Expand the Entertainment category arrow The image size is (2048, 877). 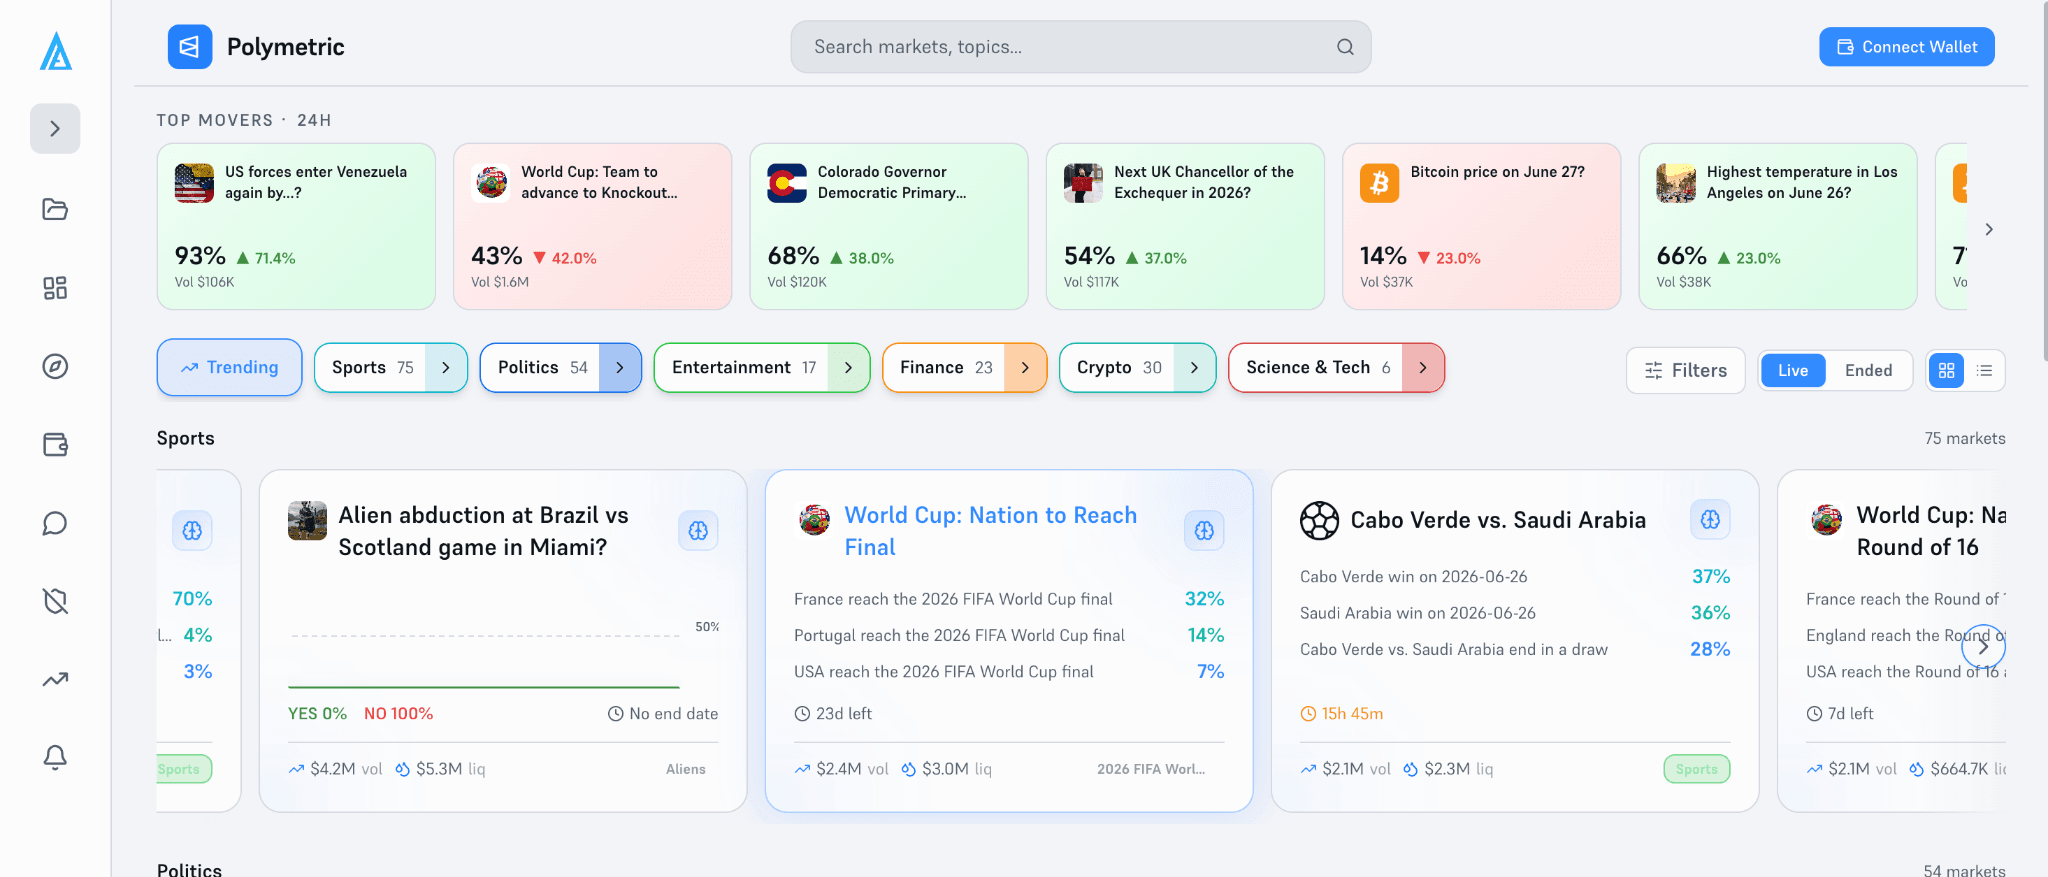click(848, 367)
